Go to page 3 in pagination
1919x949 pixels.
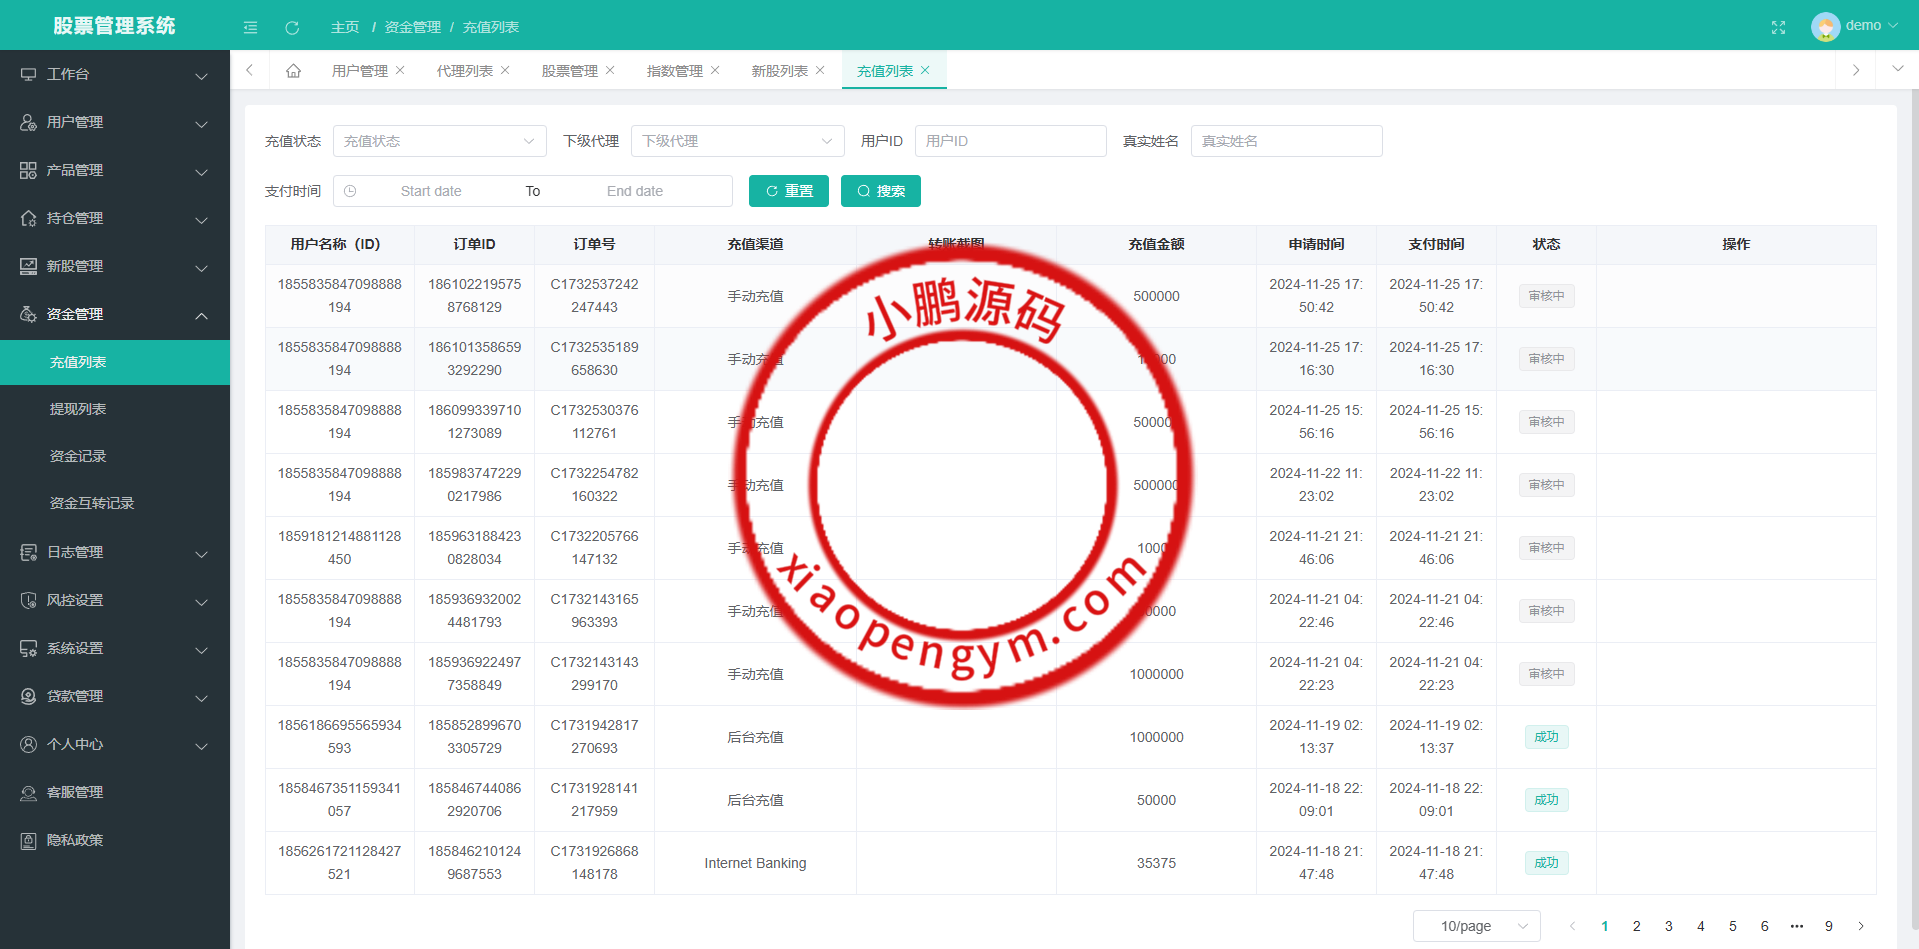tap(1668, 926)
